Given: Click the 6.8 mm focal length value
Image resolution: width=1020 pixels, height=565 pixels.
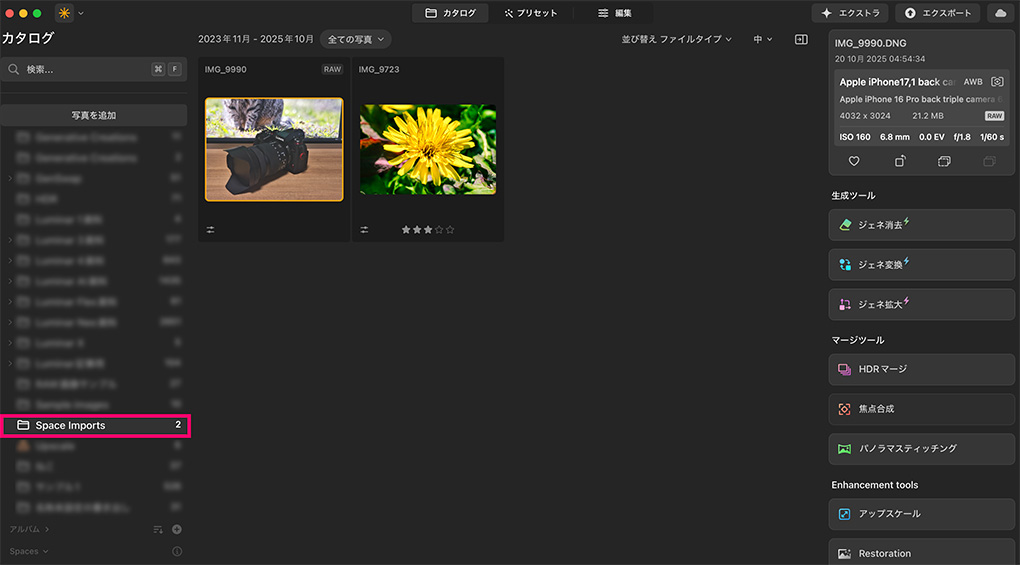Looking at the screenshot, I should pos(894,137).
